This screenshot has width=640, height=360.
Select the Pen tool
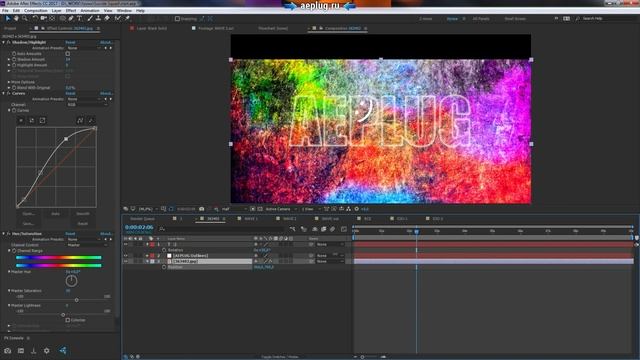[x=71, y=18]
